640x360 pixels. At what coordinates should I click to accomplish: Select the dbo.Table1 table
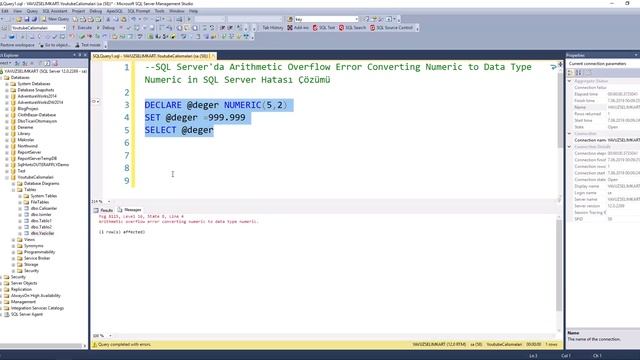(41, 221)
